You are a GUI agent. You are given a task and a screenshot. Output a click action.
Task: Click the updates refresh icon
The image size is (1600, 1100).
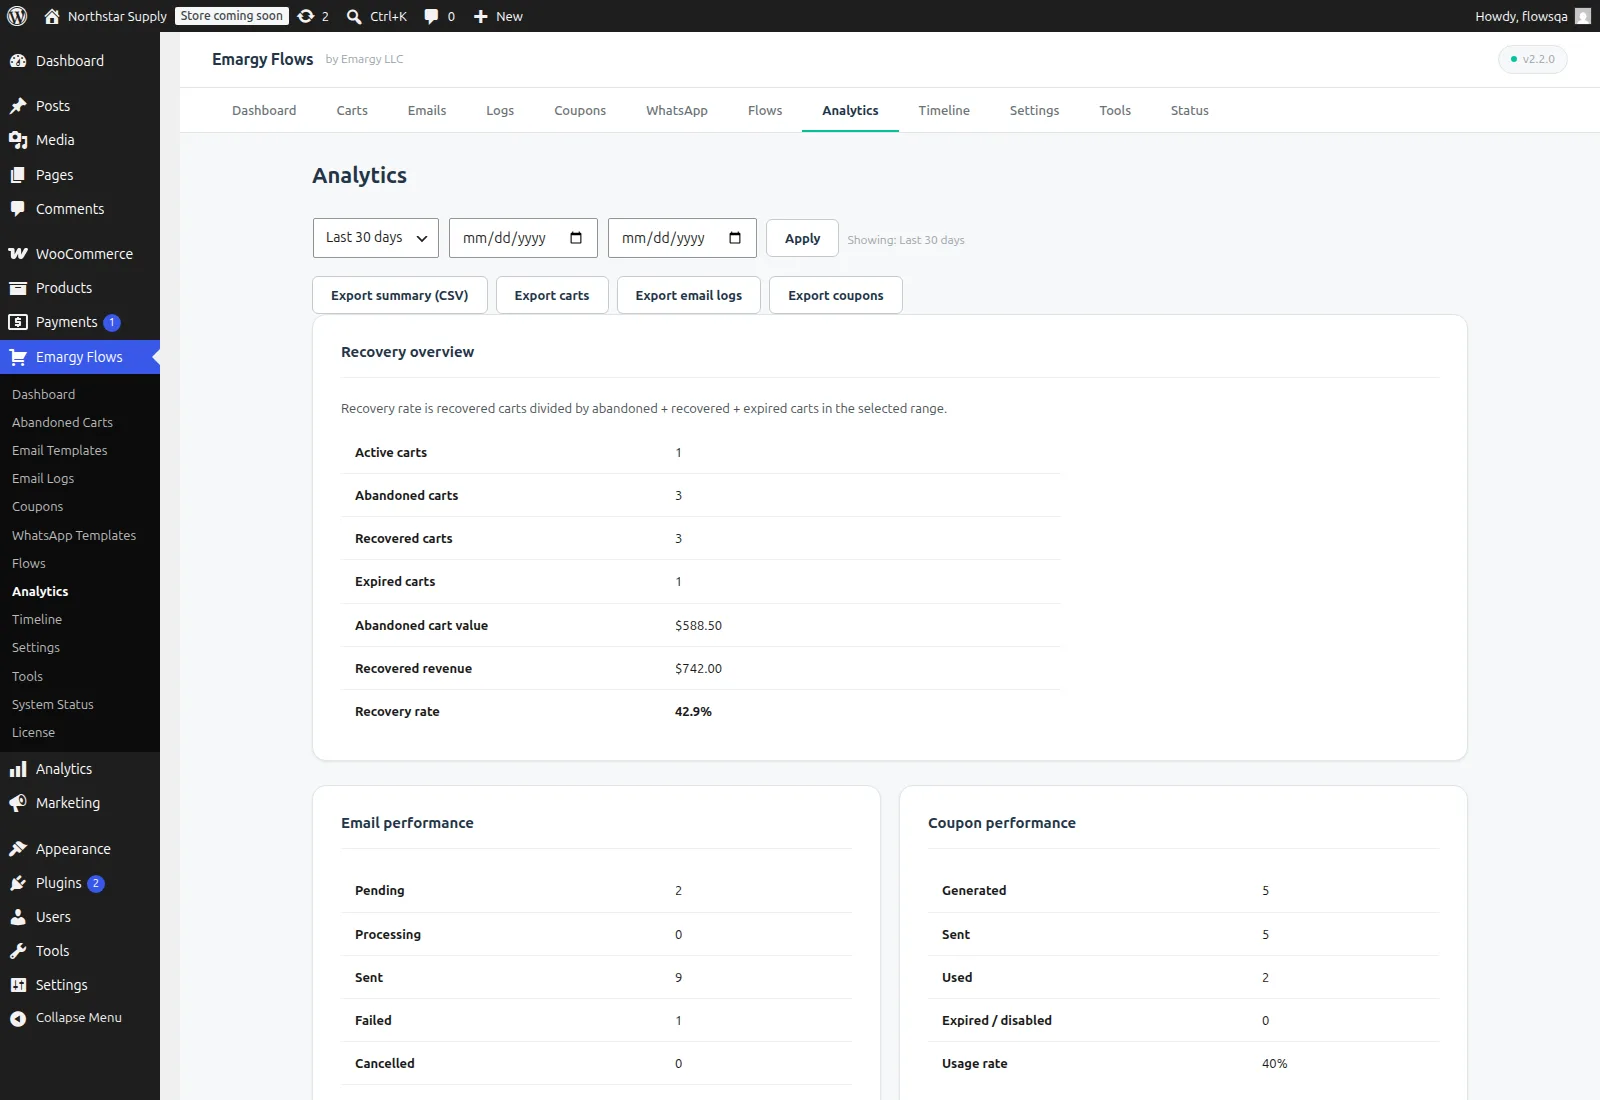click(306, 16)
